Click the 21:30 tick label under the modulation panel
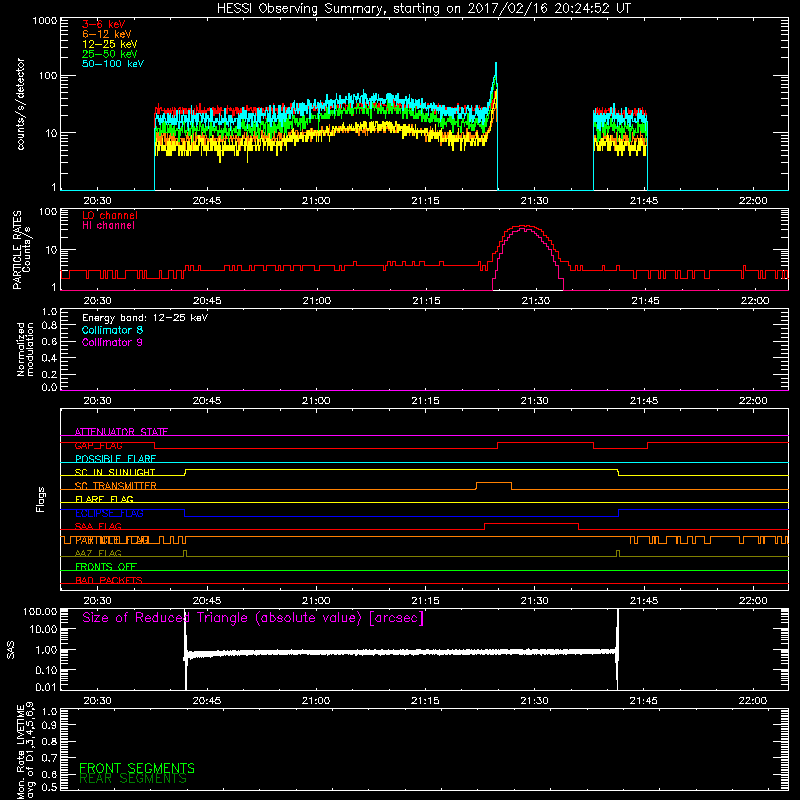Screen dimensions: 800x800 pos(535,401)
